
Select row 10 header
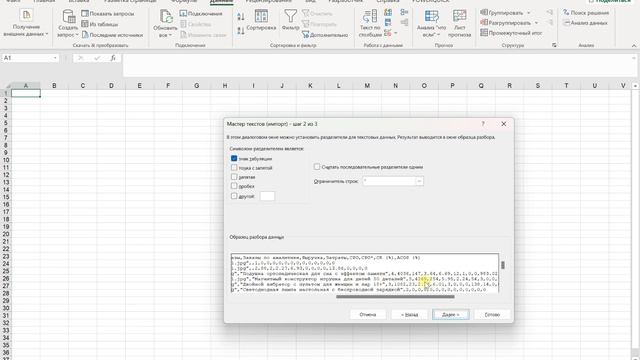click(6, 160)
